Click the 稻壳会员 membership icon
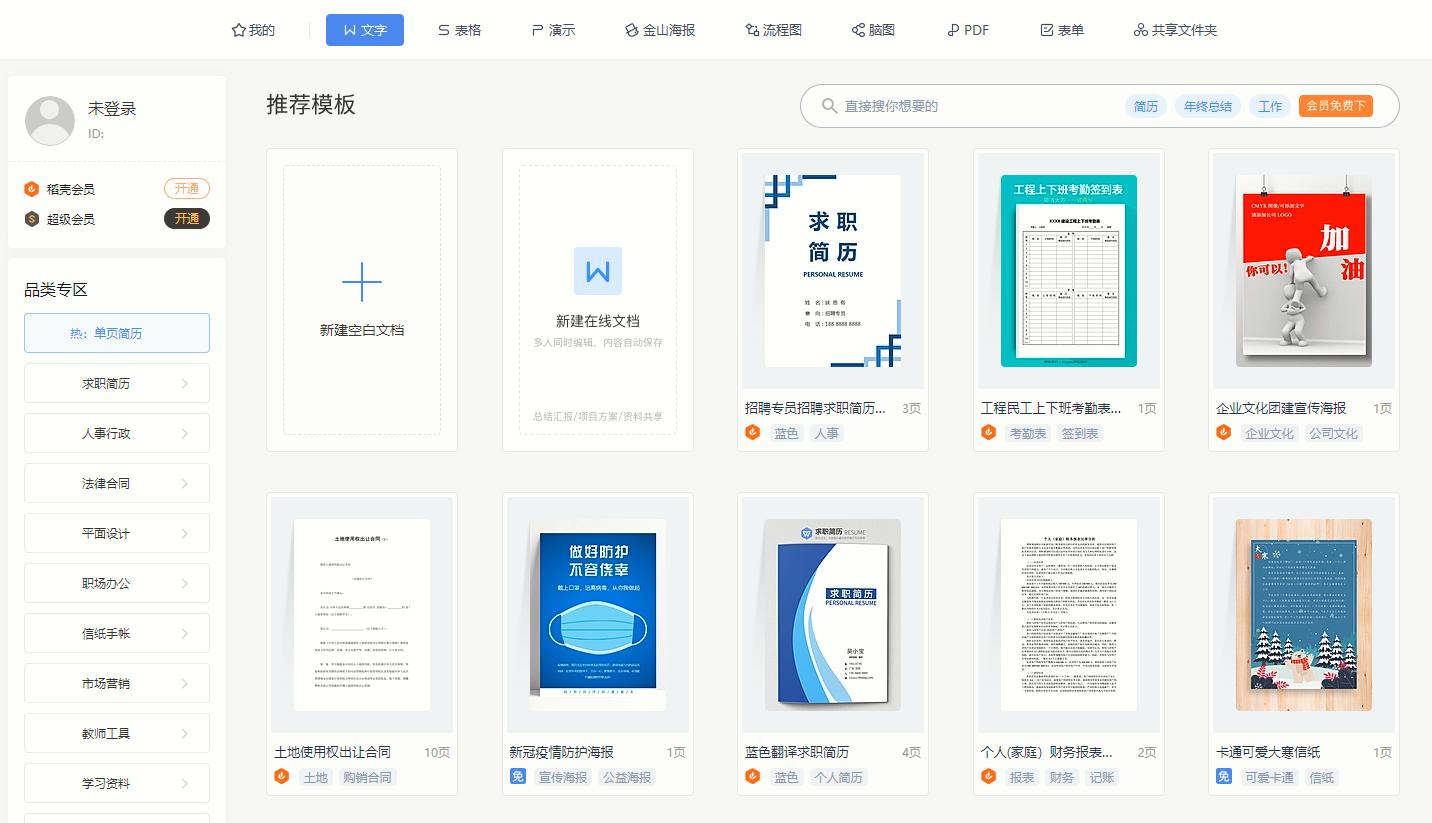Image resolution: width=1432 pixels, height=823 pixels. click(x=29, y=188)
